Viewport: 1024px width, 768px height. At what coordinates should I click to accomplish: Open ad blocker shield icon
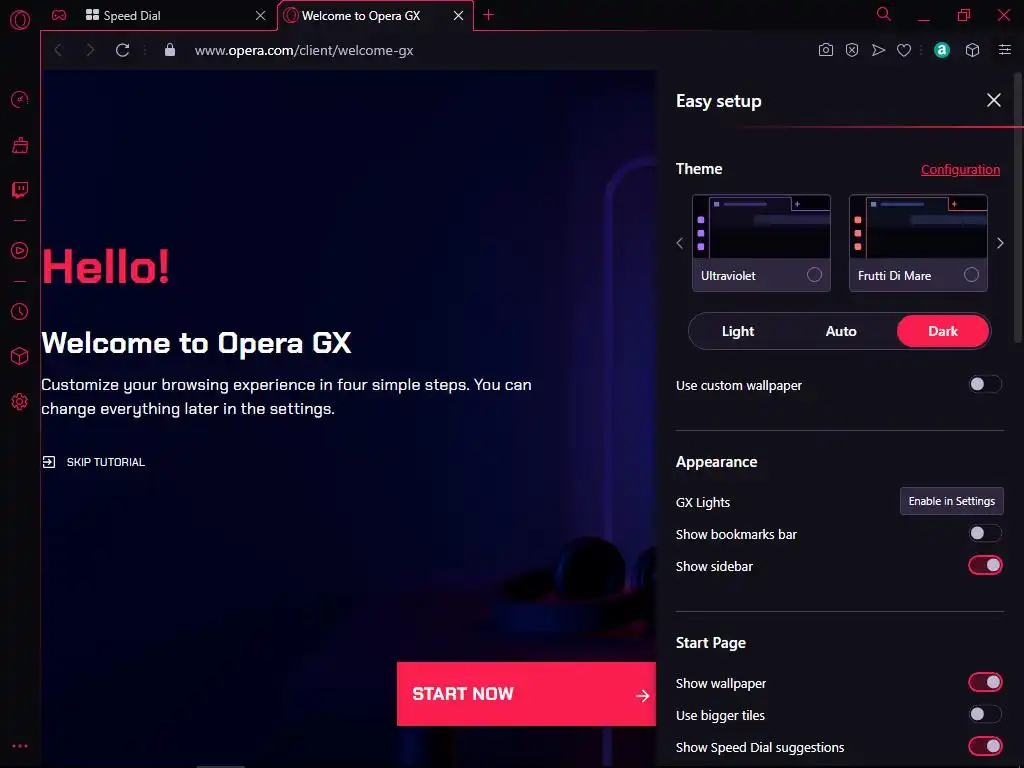(x=852, y=50)
